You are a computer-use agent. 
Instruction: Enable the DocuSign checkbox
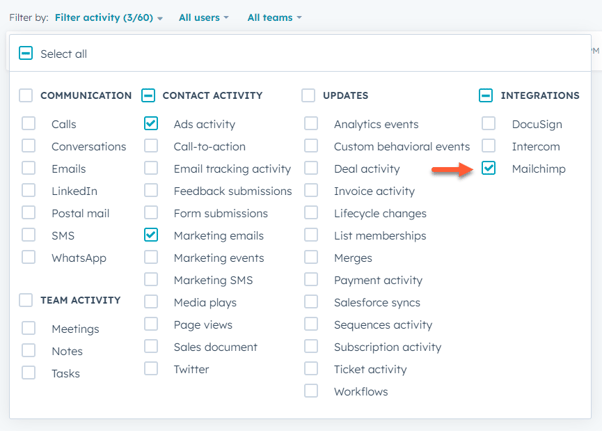(x=488, y=124)
